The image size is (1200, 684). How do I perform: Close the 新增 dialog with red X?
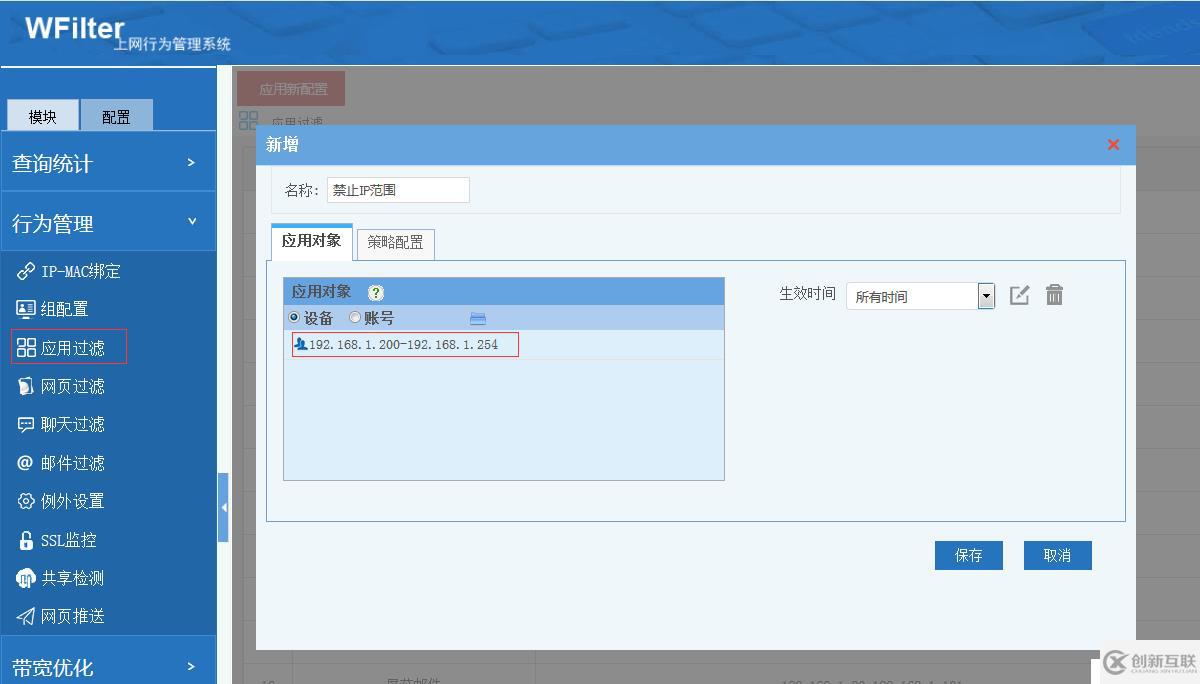click(1113, 144)
